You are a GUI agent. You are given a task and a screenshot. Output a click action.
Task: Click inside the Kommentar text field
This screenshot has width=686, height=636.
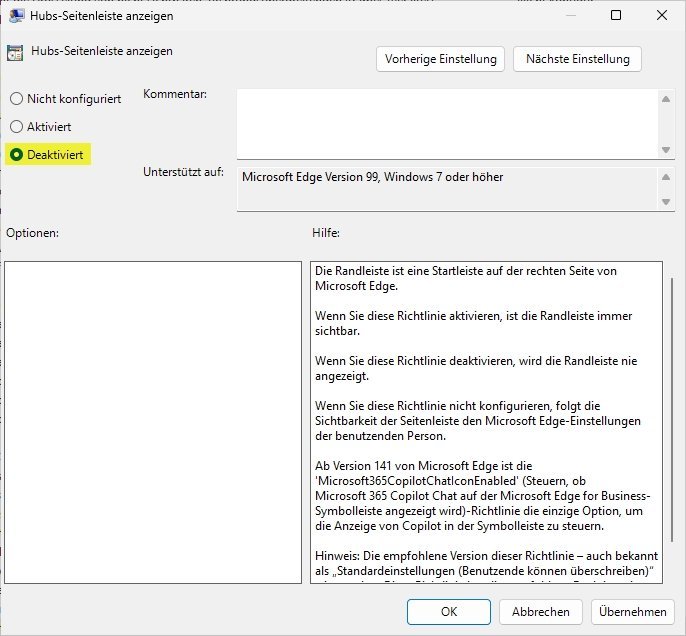click(x=446, y=122)
